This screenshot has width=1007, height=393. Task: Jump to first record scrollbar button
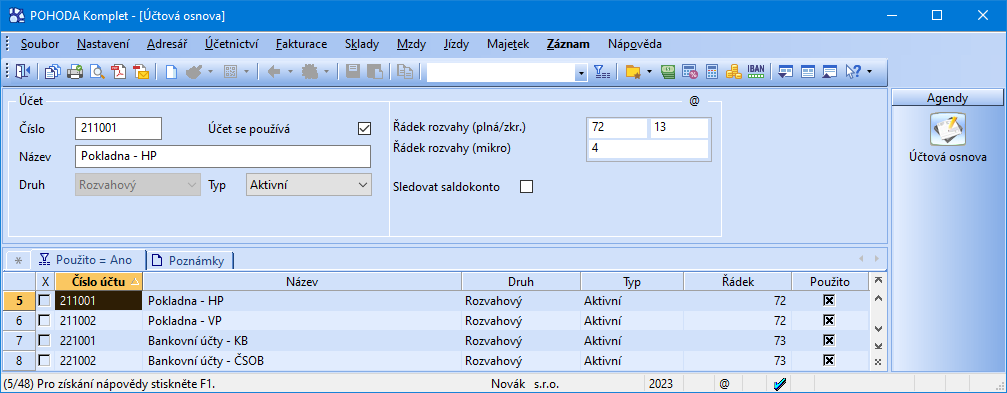pyautogui.click(x=878, y=281)
